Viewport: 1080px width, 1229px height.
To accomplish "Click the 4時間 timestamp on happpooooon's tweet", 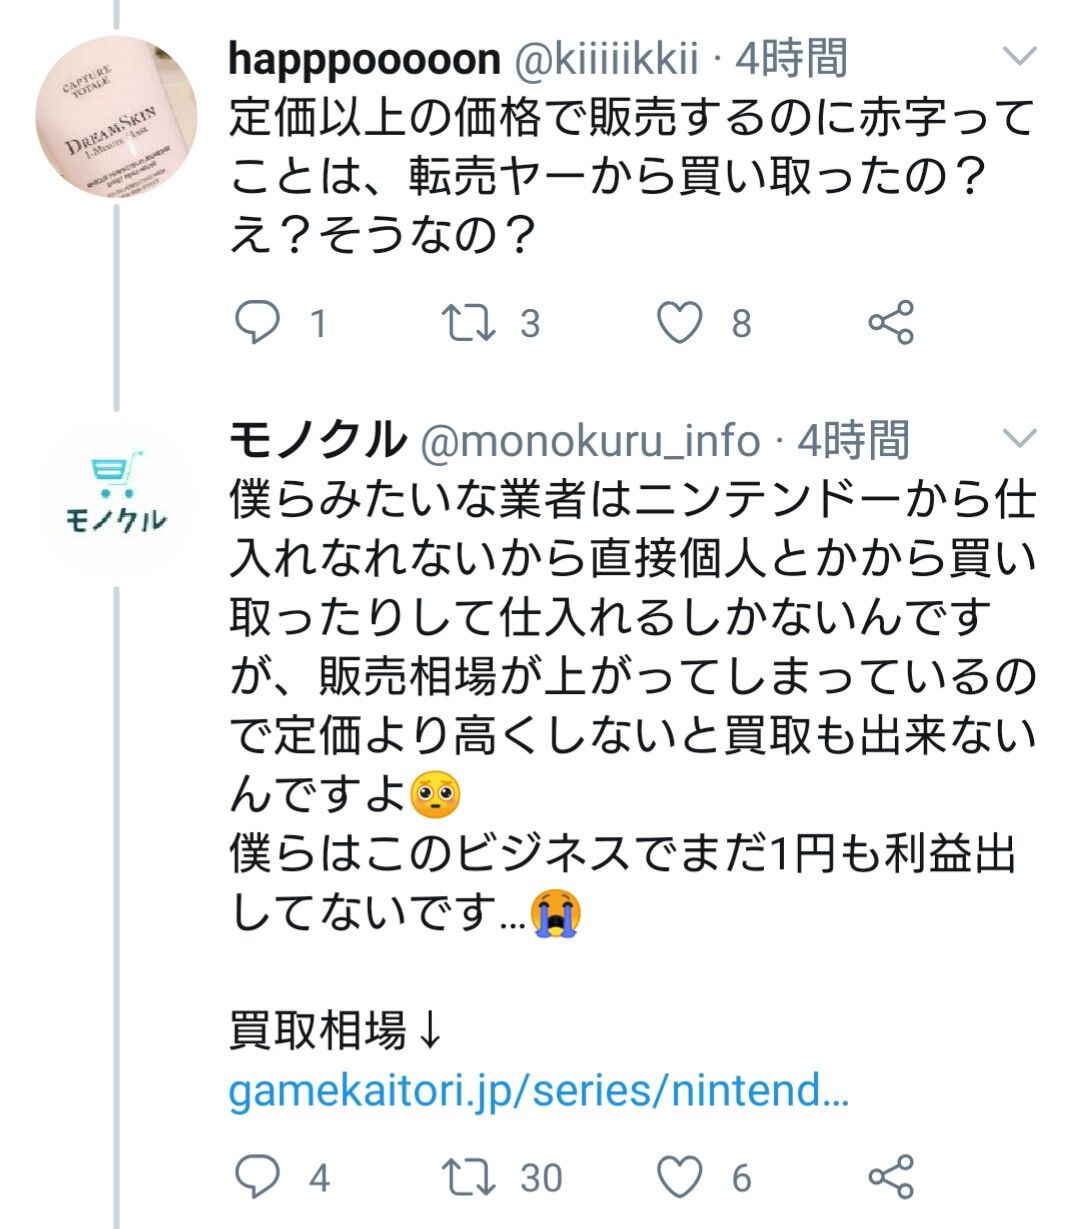I will point(792,59).
